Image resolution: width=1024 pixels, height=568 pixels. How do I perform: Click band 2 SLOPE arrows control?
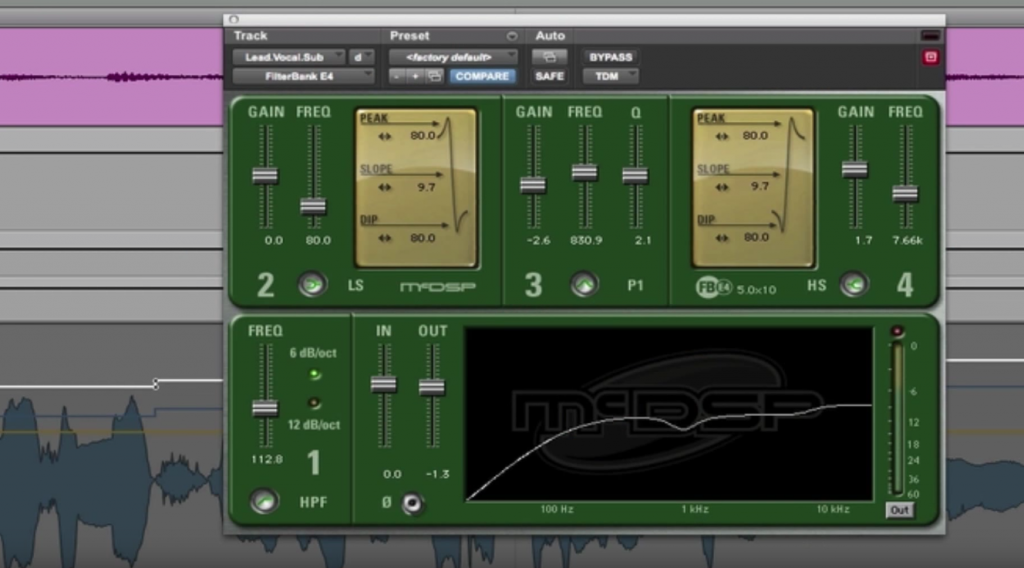pyautogui.click(x=384, y=187)
